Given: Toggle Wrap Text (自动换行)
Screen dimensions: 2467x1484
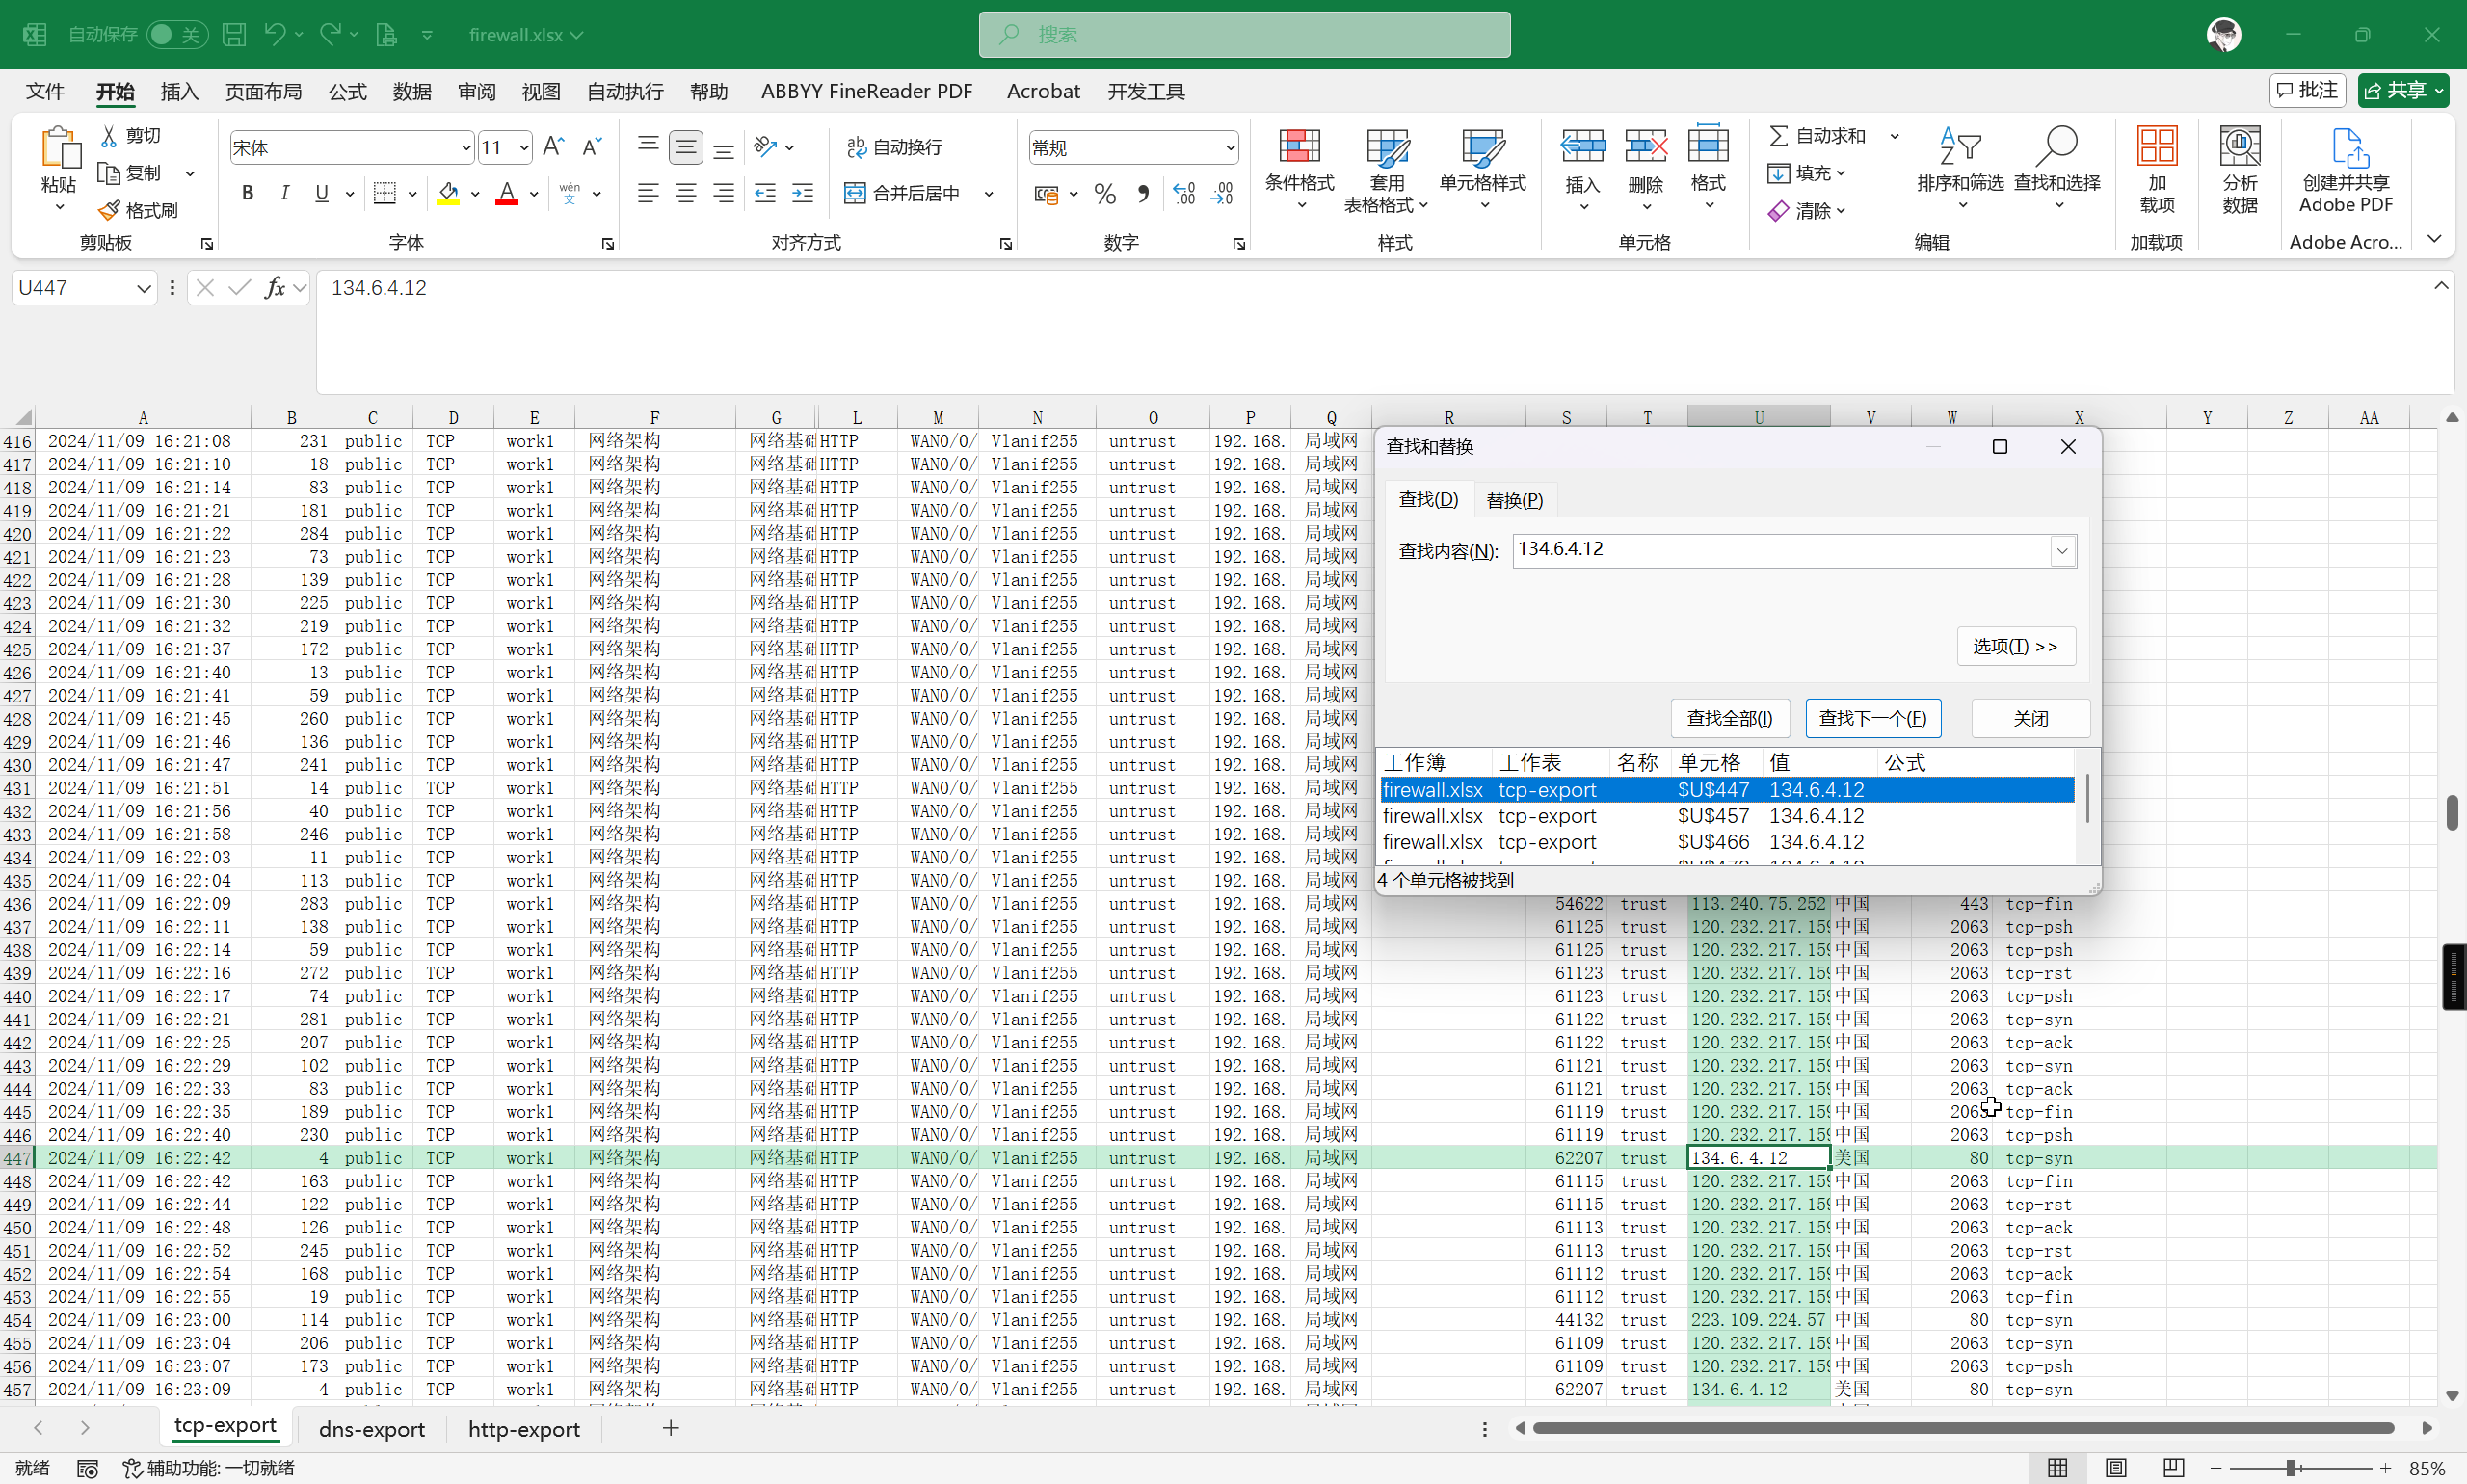Looking at the screenshot, I should (894, 147).
